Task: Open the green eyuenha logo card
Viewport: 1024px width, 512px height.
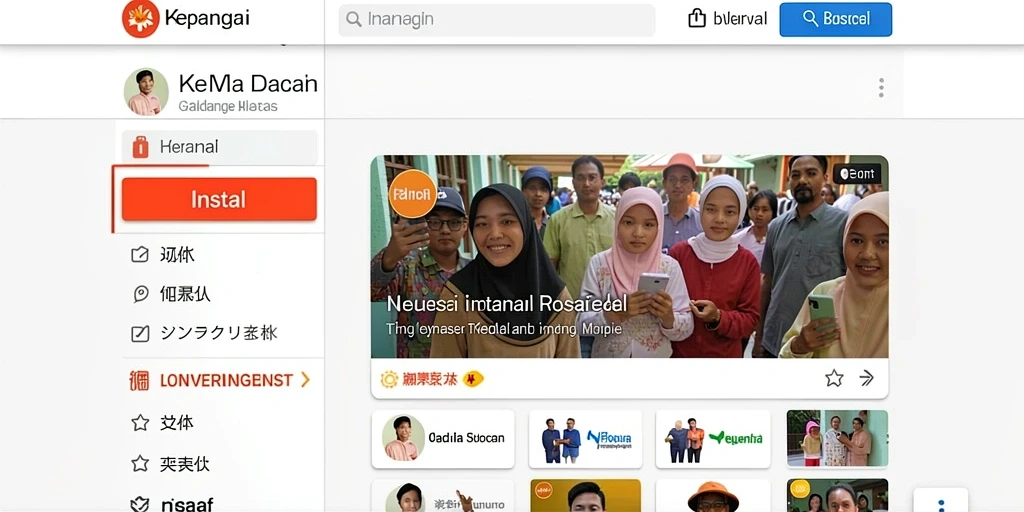Action: (712, 439)
